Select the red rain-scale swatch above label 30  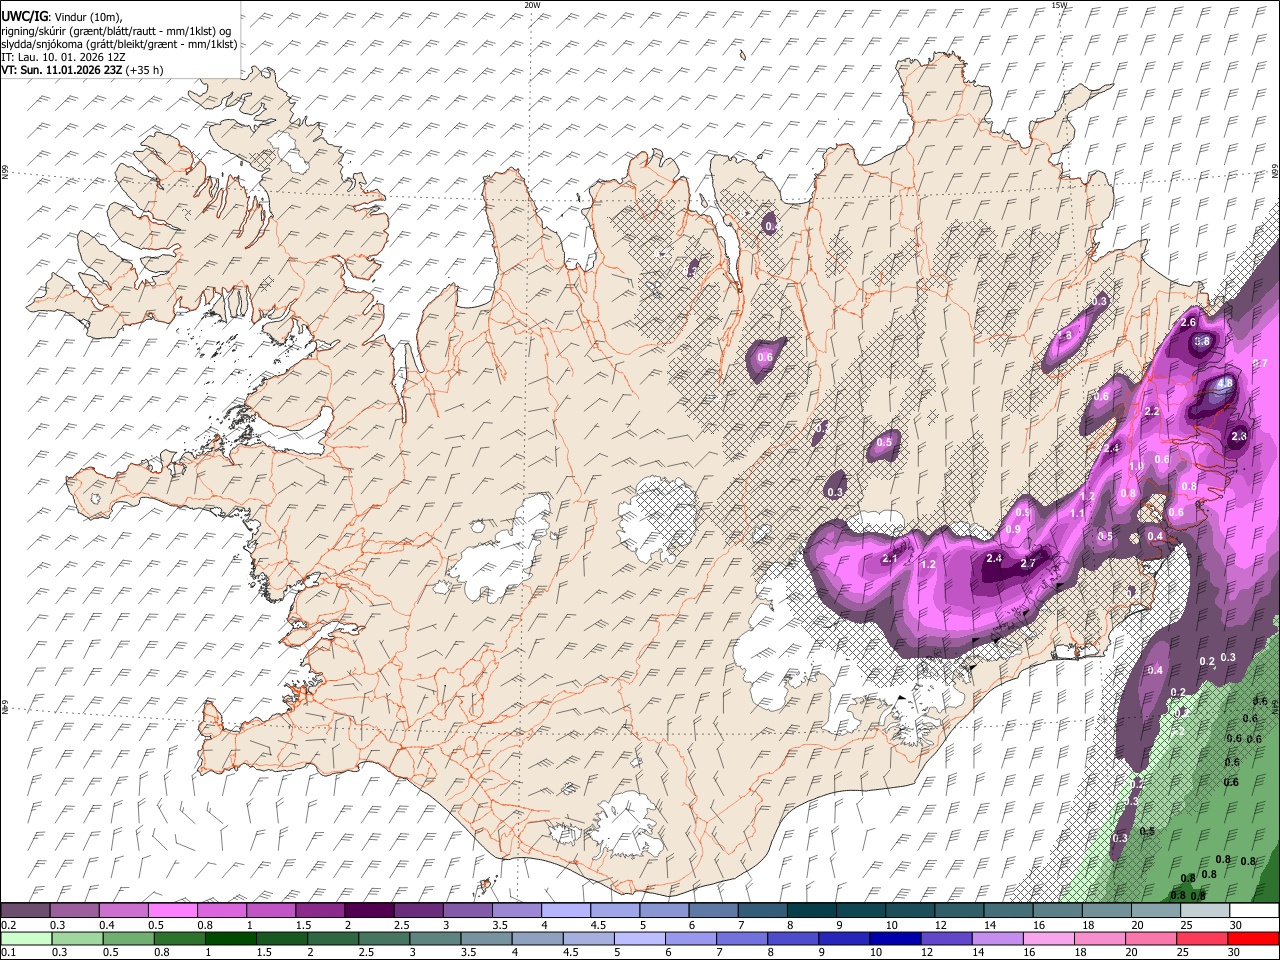click(1254, 939)
